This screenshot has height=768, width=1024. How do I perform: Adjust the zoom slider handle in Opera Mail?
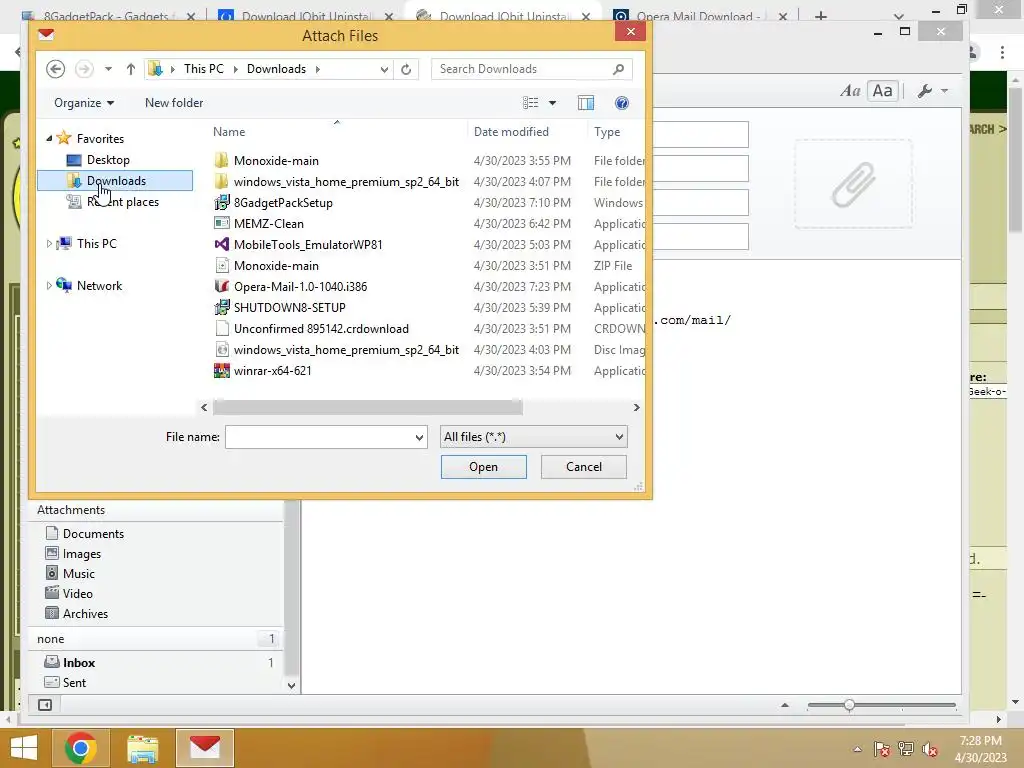click(x=849, y=705)
